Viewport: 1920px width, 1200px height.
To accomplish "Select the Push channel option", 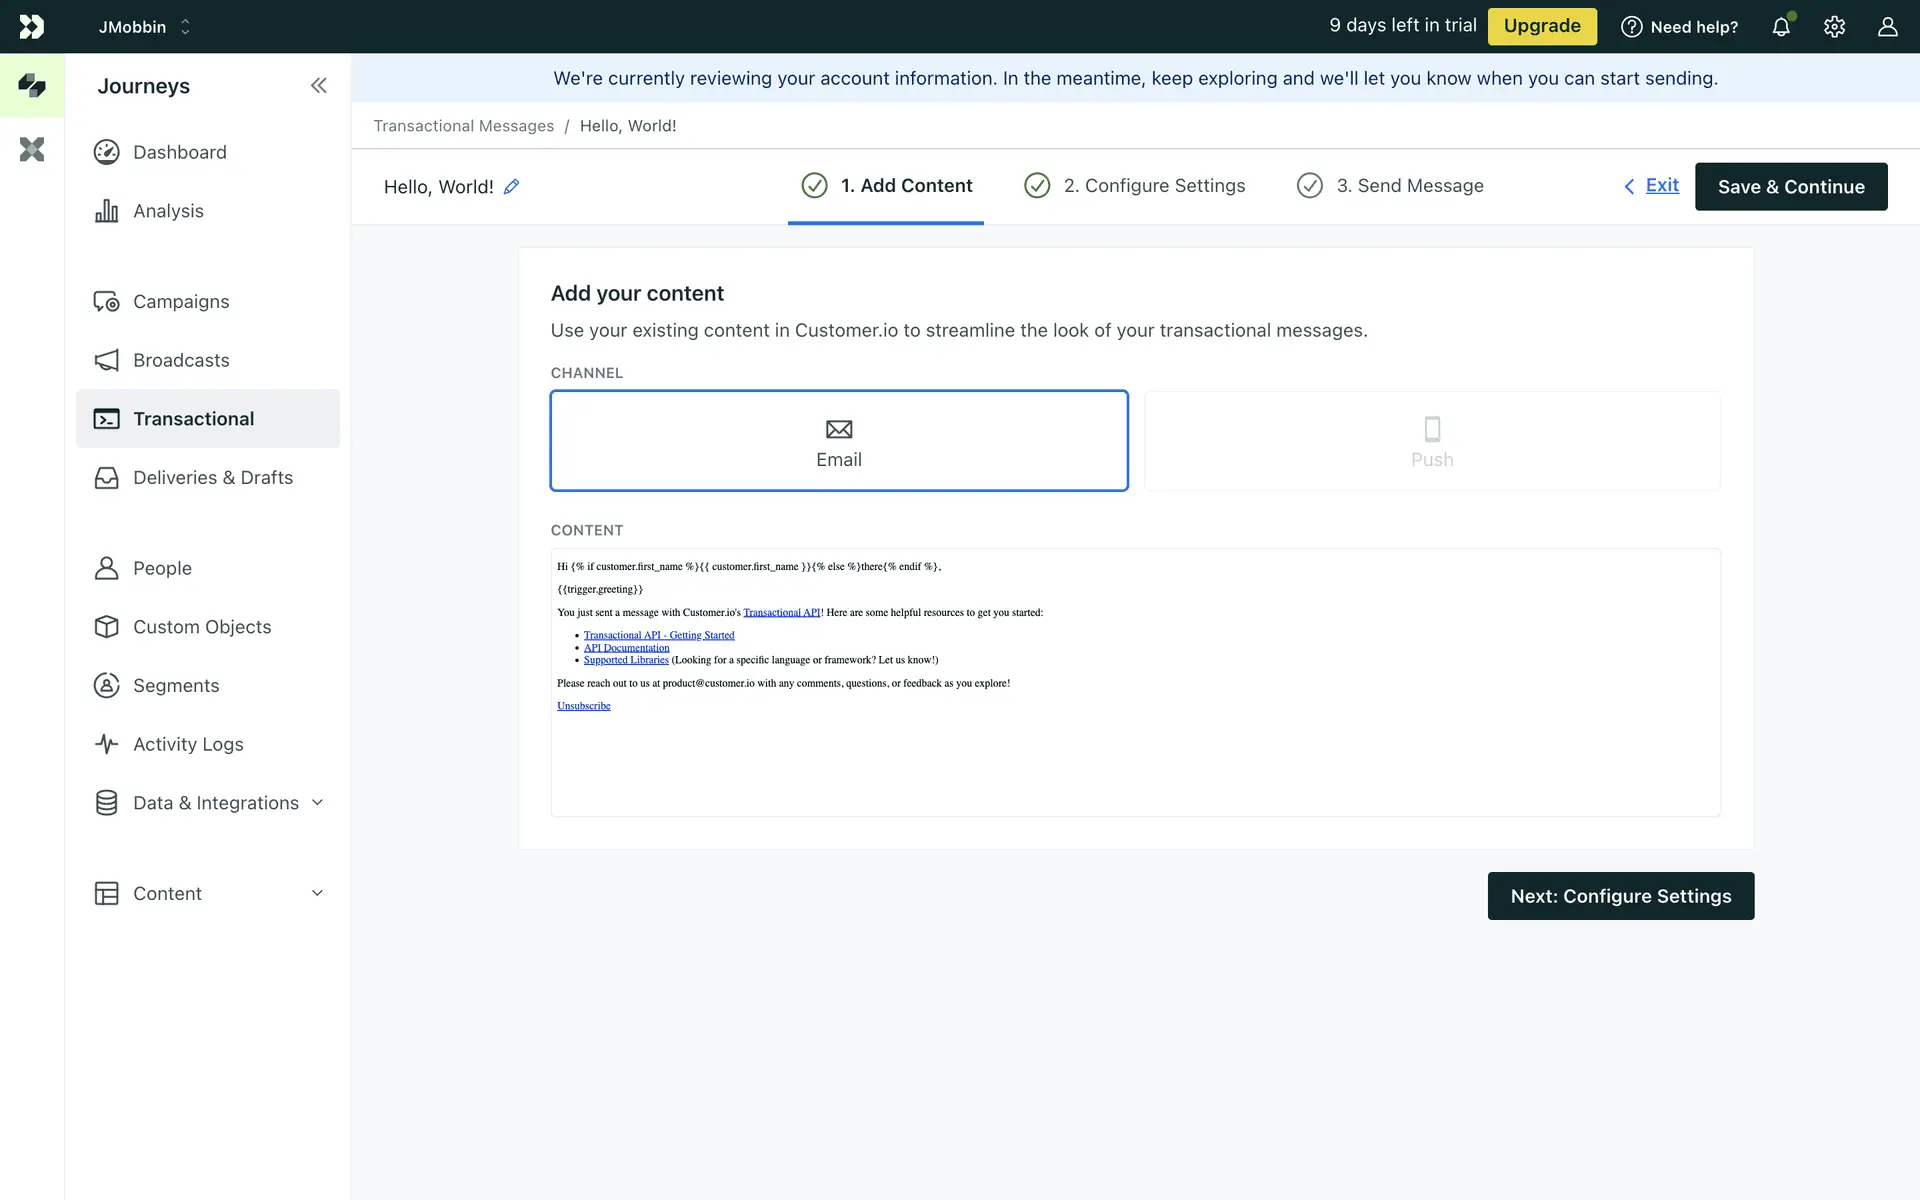I will tap(1431, 441).
